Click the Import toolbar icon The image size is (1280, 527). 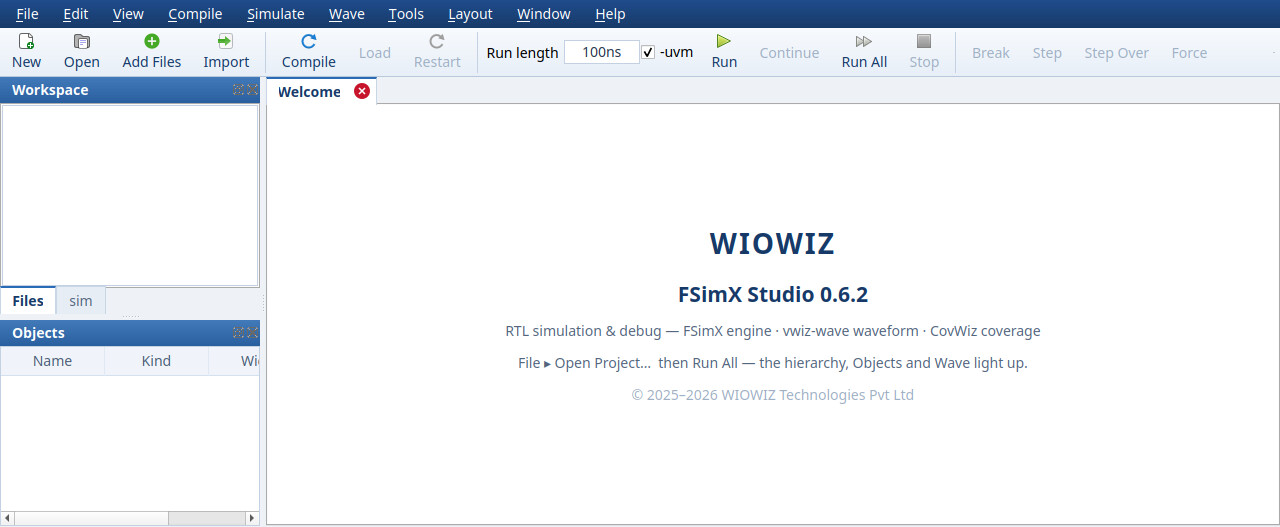click(x=226, y=41)
